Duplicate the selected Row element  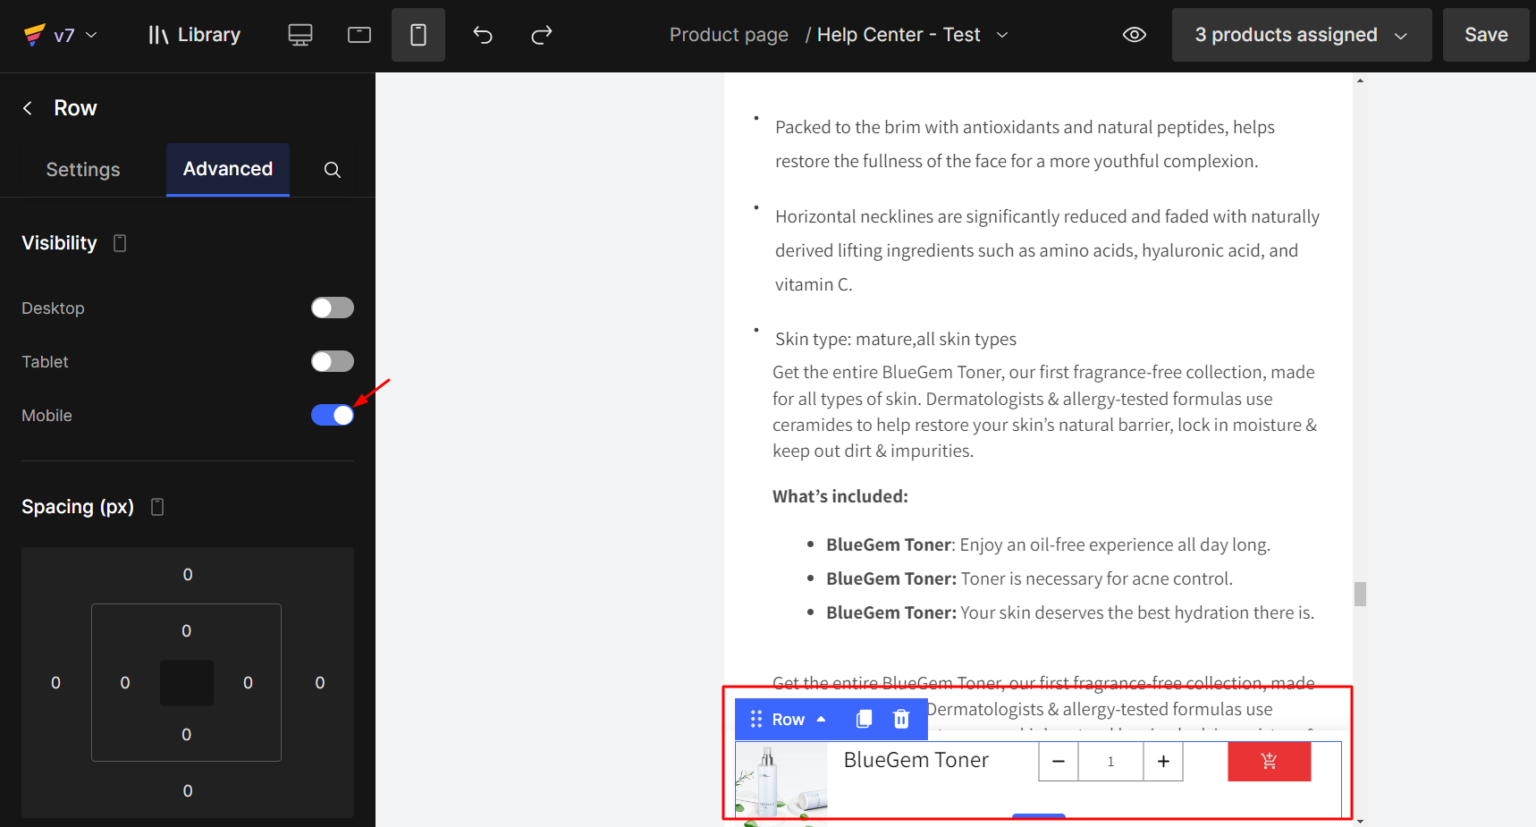point(862,719)
